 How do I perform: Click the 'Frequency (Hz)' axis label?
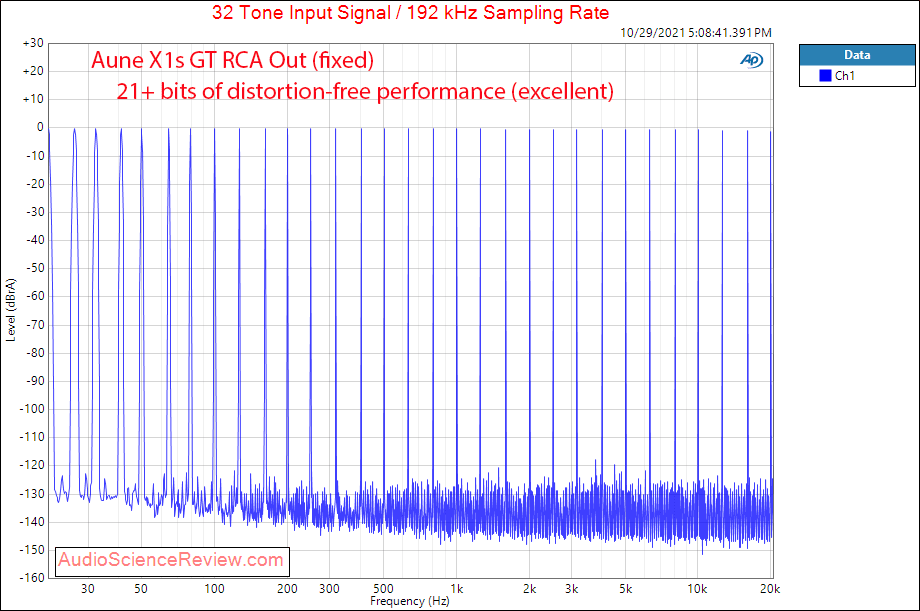click(x=410, y=601)
